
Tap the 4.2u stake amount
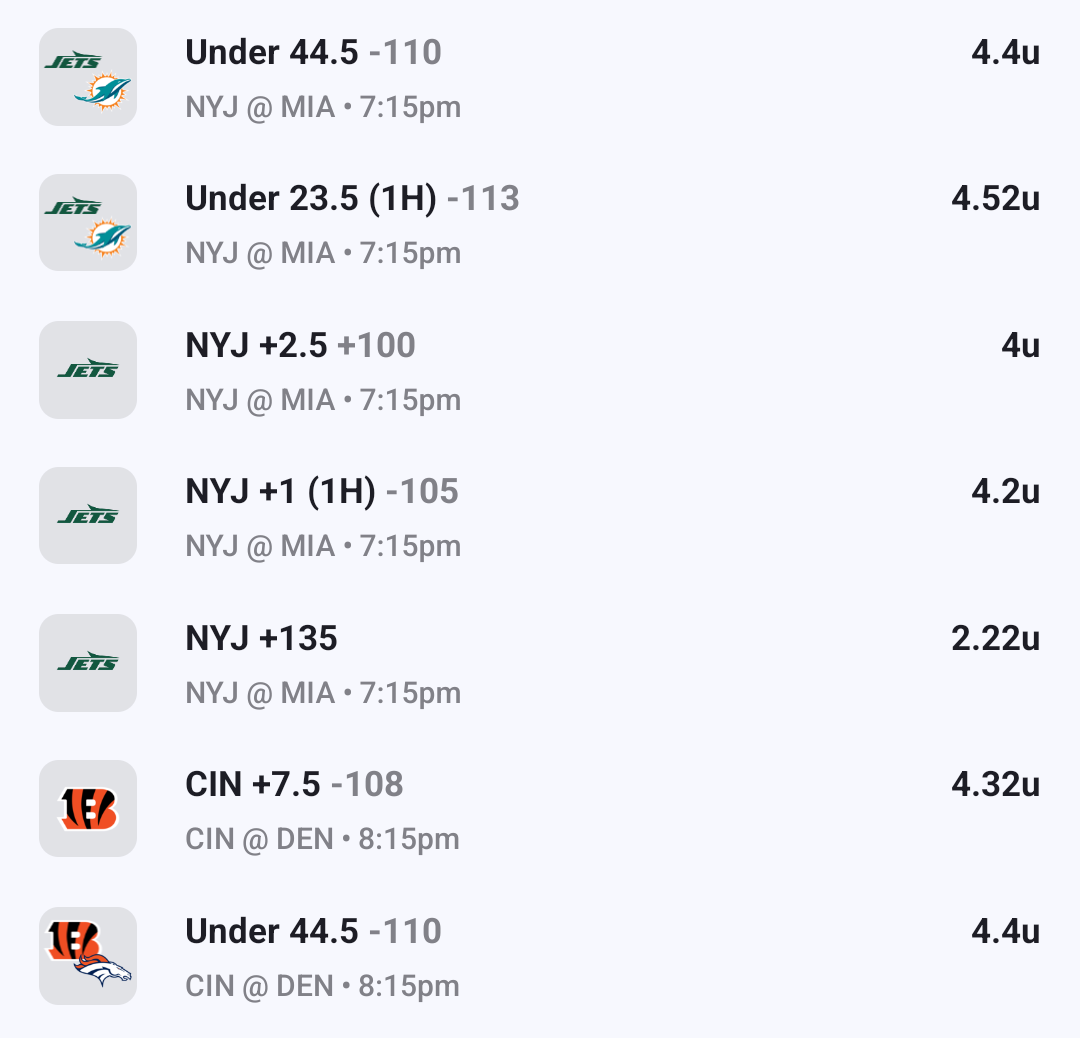(x=1005, y=492)
